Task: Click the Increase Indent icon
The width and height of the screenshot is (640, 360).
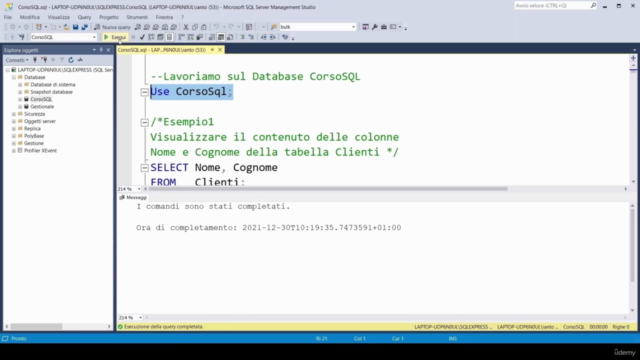Action: 273,37
